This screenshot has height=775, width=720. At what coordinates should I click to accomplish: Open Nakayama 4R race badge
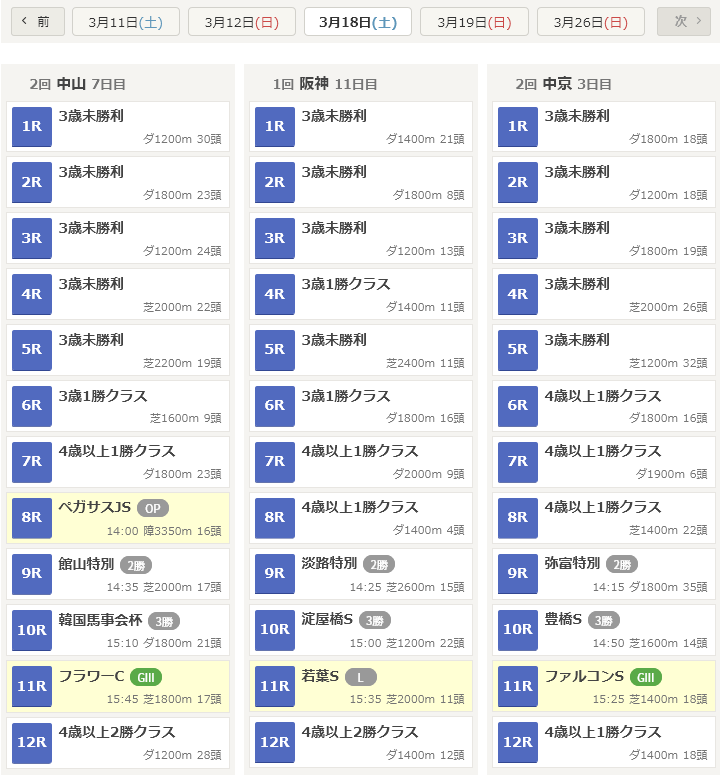[32, 294]
